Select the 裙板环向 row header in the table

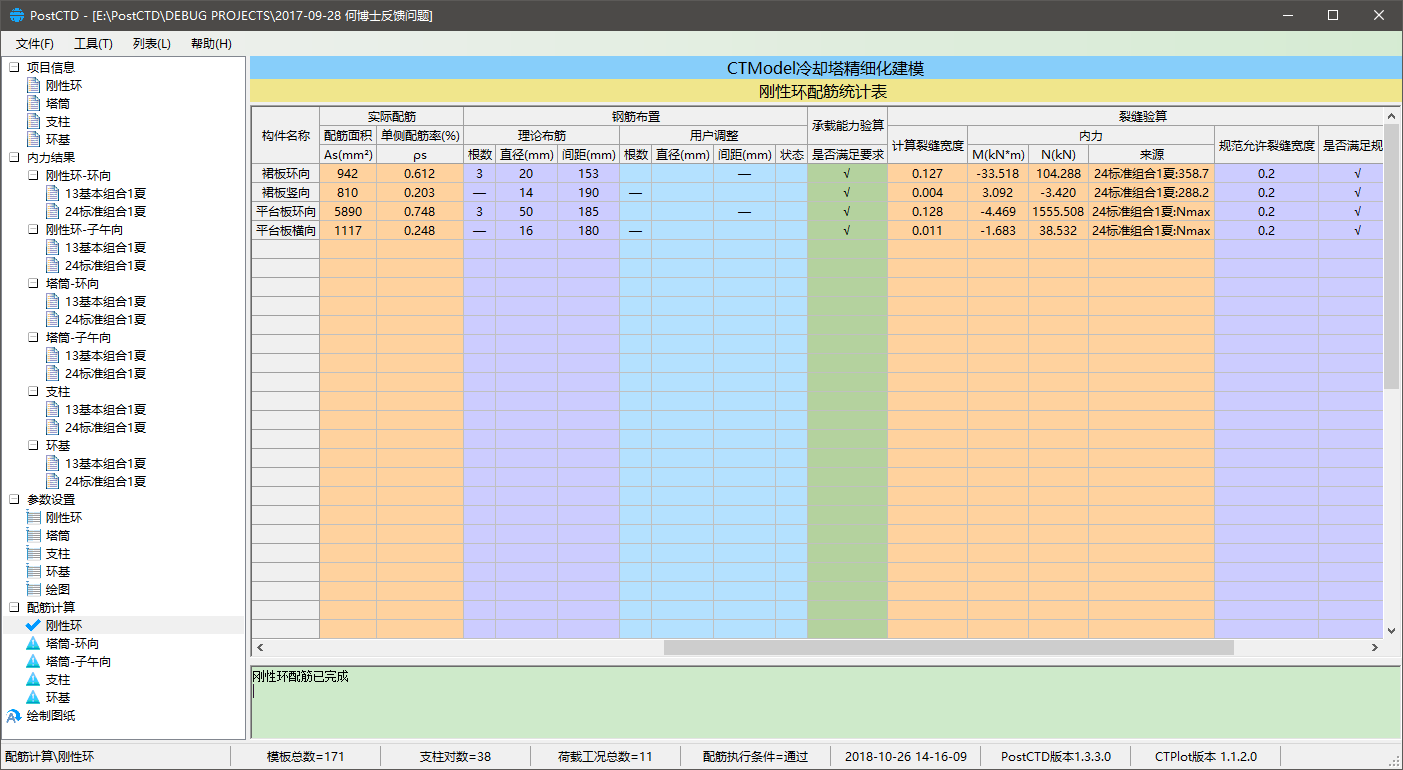click(x=285, y=174)
